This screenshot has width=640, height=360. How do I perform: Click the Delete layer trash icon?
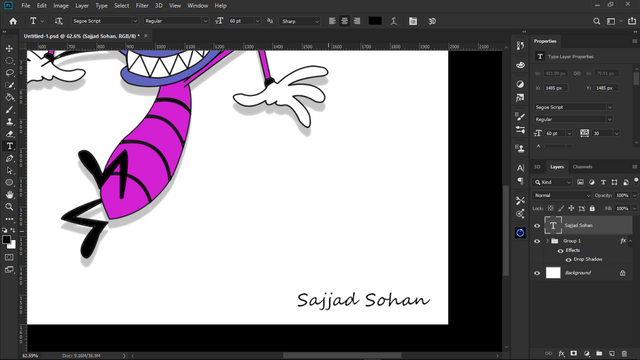click(624, 353)
